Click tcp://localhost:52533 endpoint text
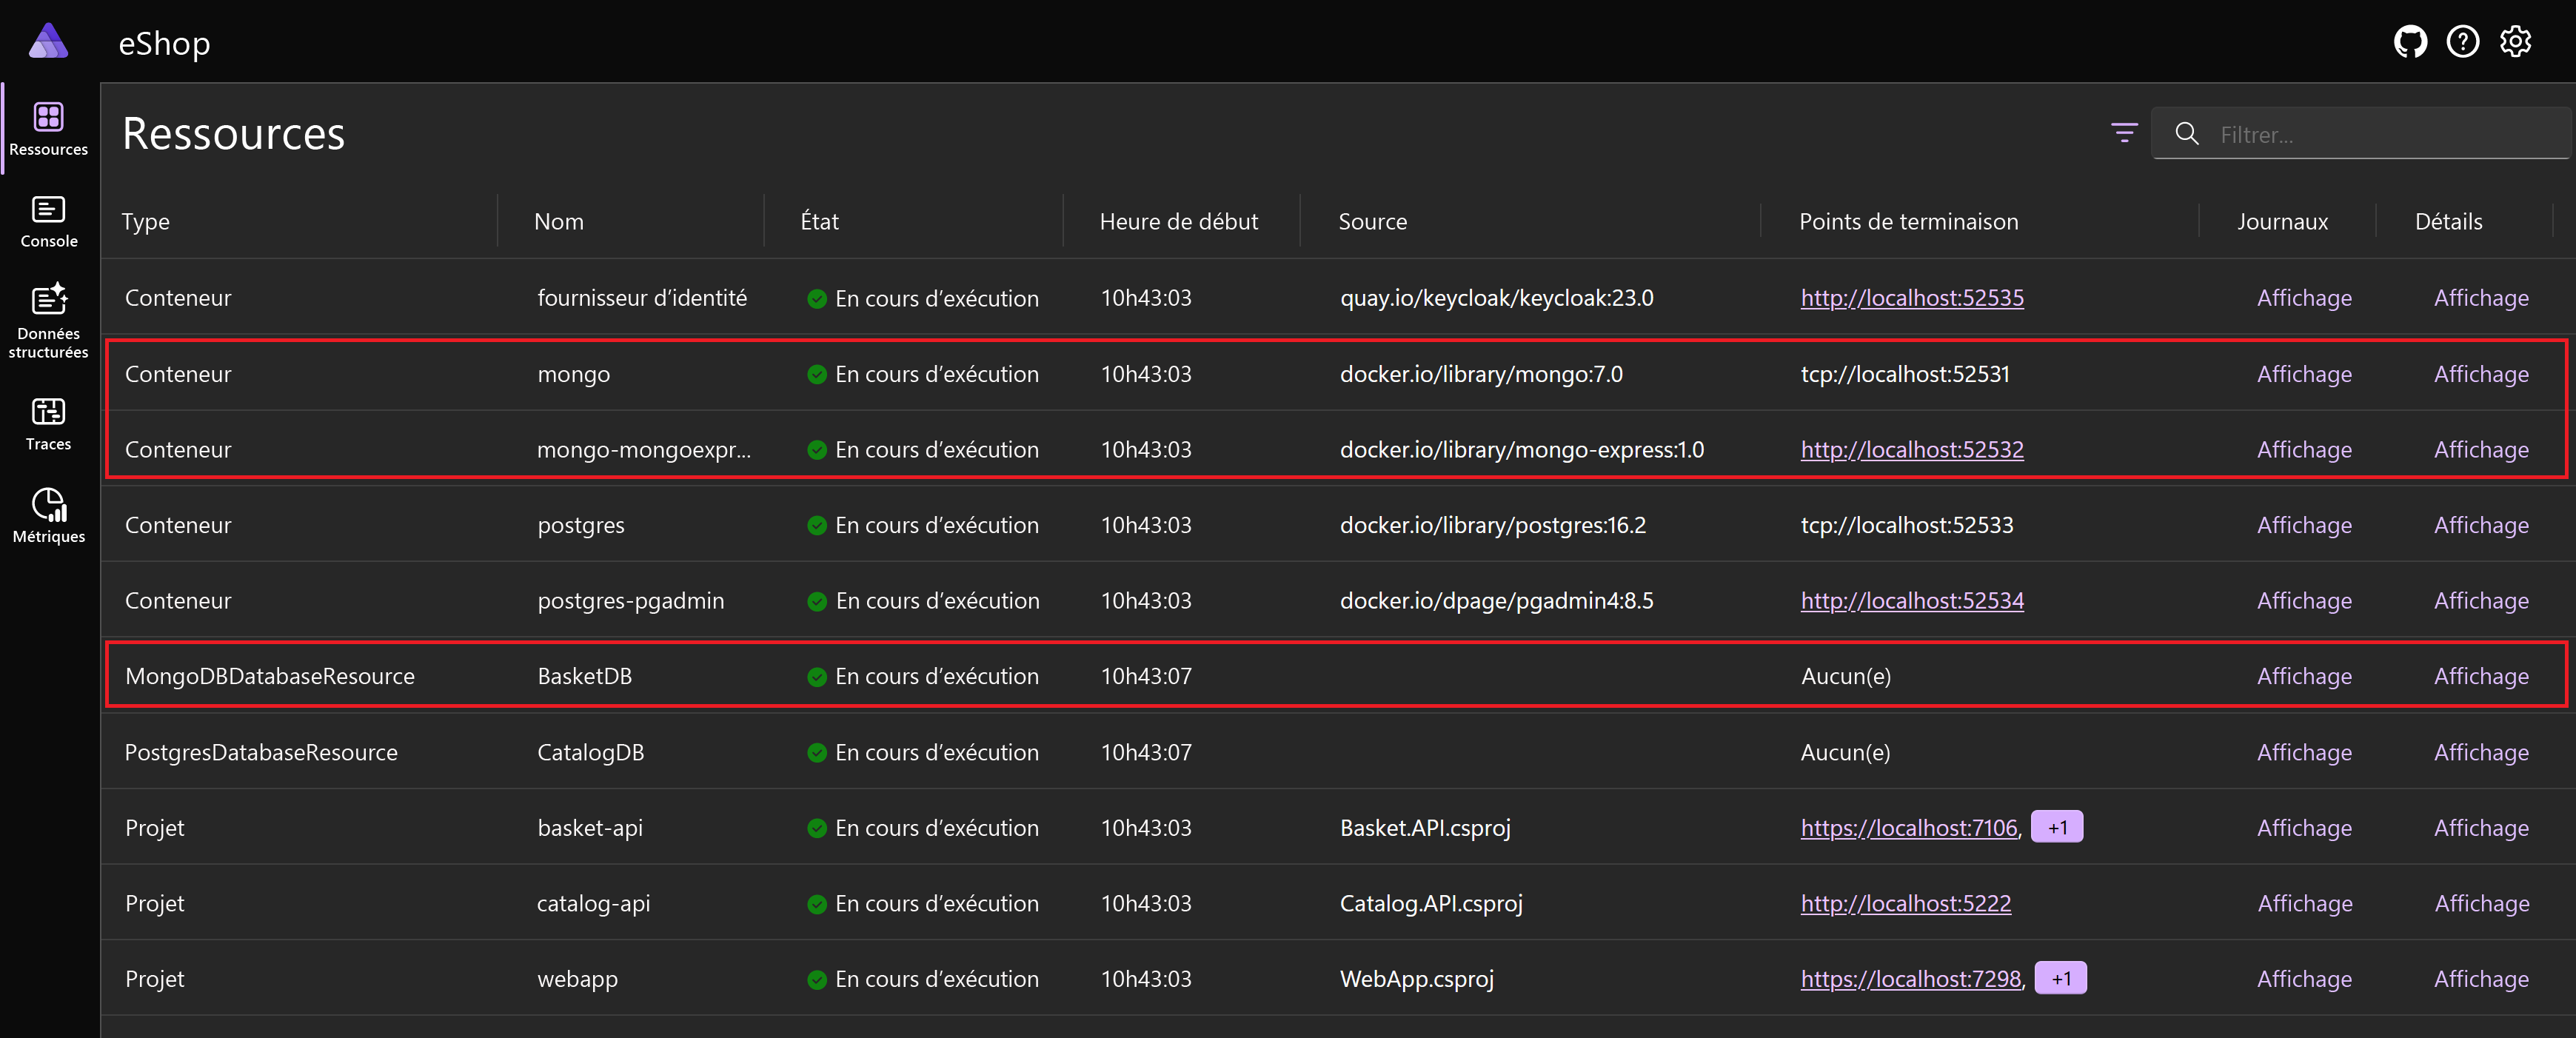Screen dimensions: 2576x1038 [x=1907, y=525]
